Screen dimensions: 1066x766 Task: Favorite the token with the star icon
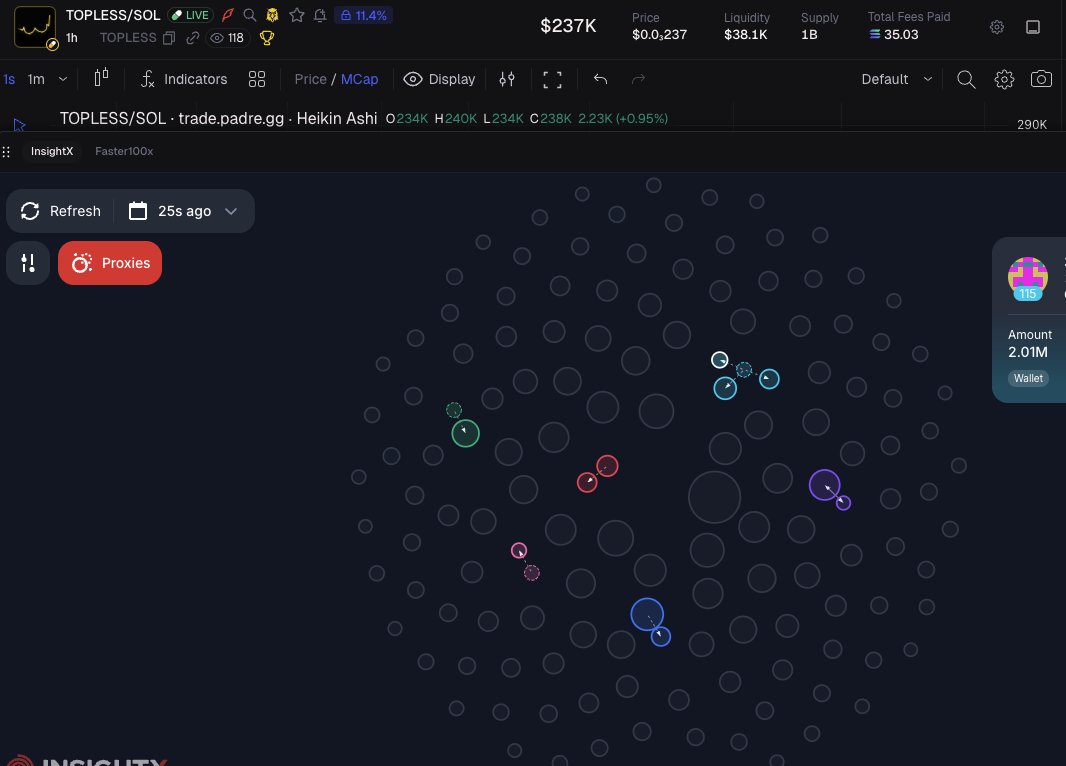click(x=296, y=15)
